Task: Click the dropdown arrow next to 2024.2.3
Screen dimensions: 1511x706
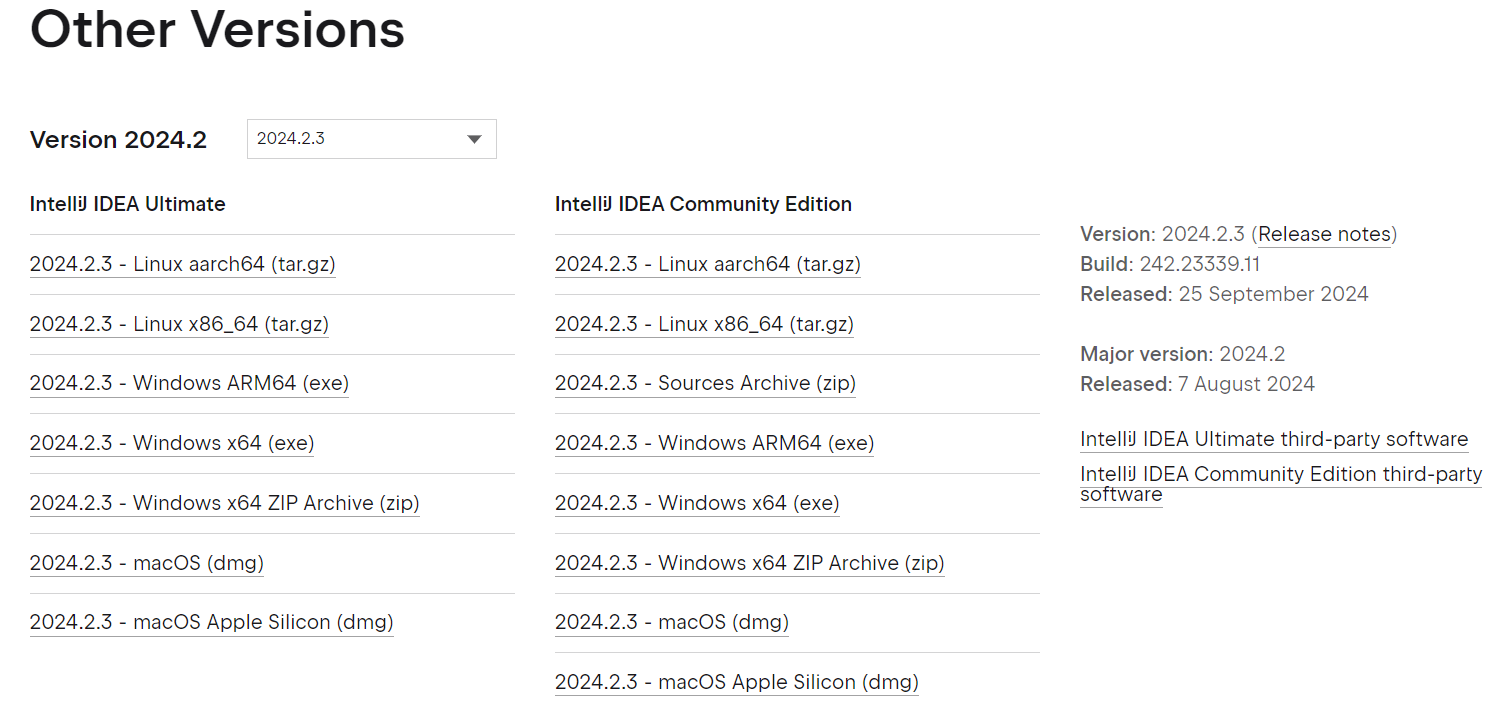Action: click(x=475, y=139)
